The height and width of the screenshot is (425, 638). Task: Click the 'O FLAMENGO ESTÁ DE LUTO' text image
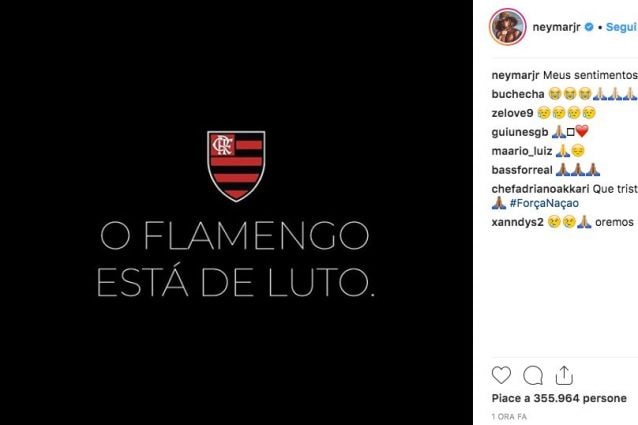235,259
